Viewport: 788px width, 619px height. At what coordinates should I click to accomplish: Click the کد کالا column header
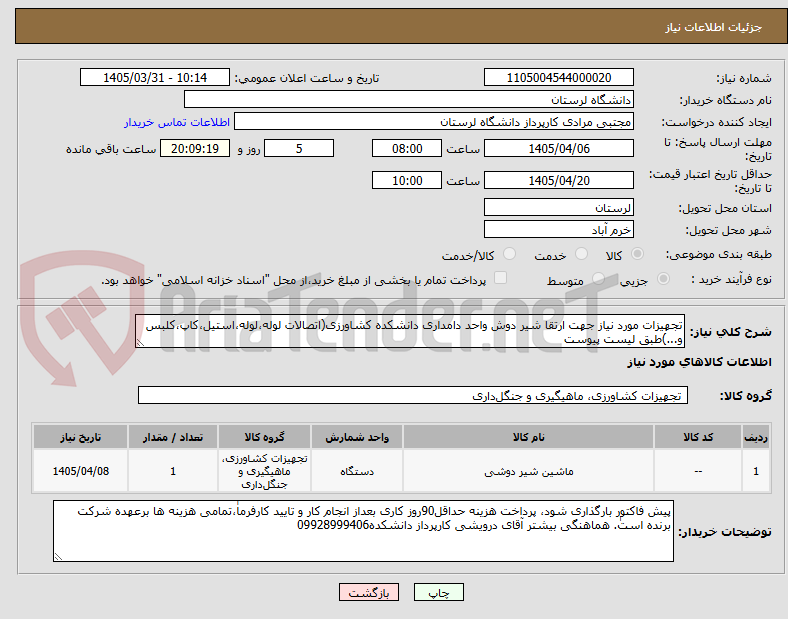coord(698,437)
